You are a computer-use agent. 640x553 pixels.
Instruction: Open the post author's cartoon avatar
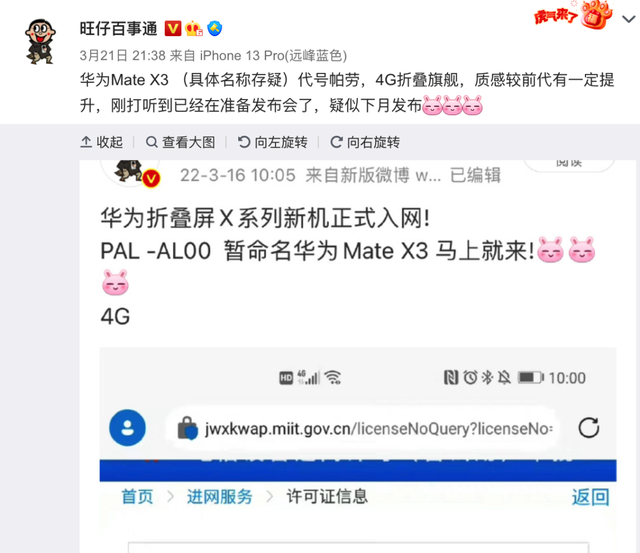[x=40, y=41]
